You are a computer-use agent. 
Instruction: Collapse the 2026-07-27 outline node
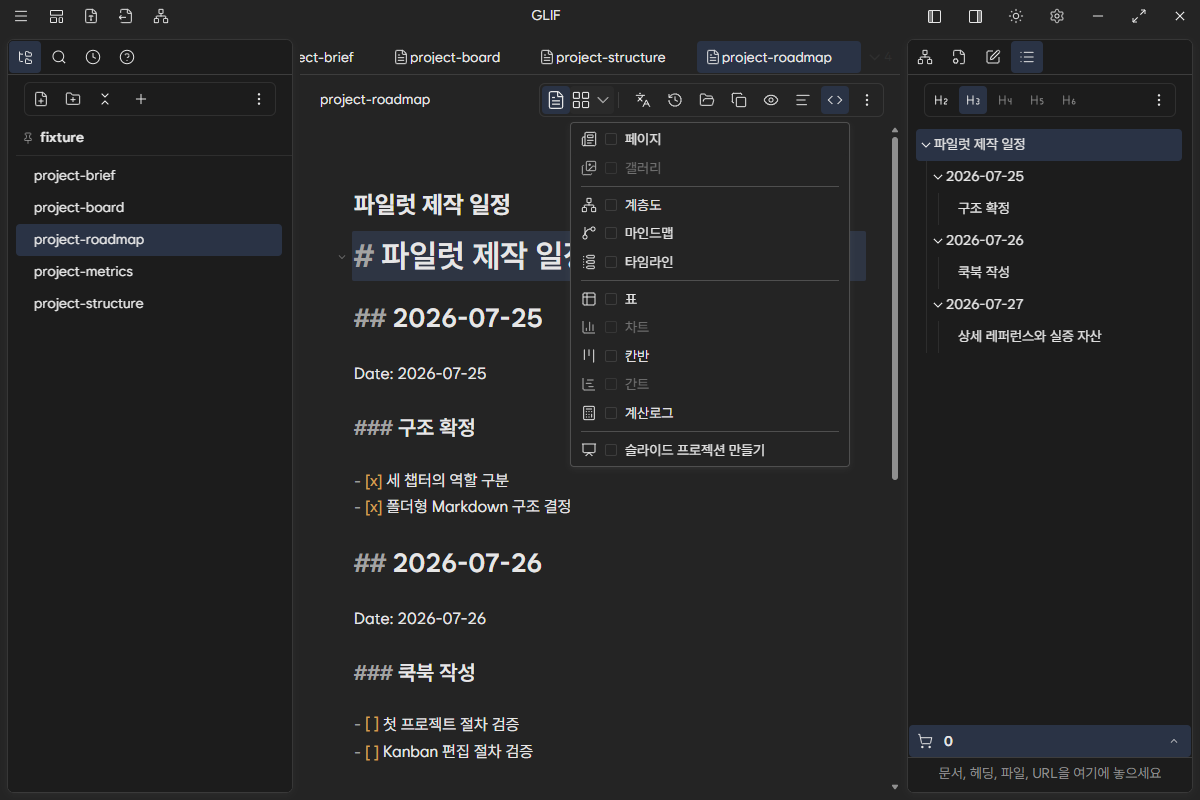click(x=937, y=304)
